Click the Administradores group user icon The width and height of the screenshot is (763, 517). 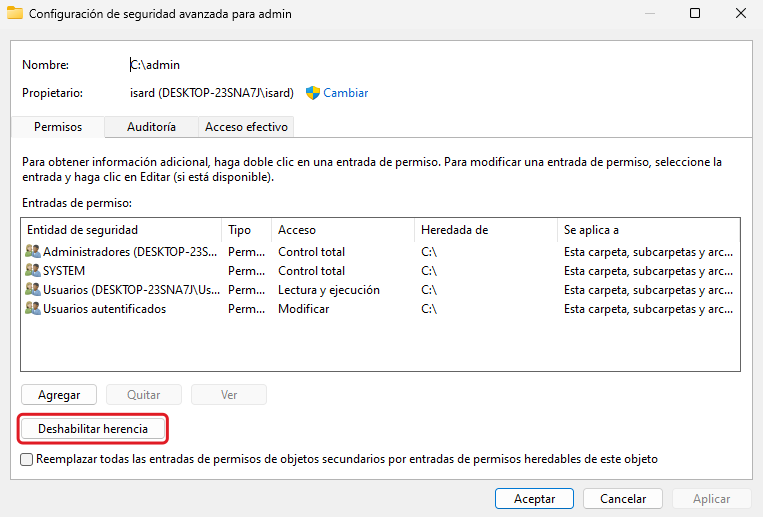(x=33, y=252)
